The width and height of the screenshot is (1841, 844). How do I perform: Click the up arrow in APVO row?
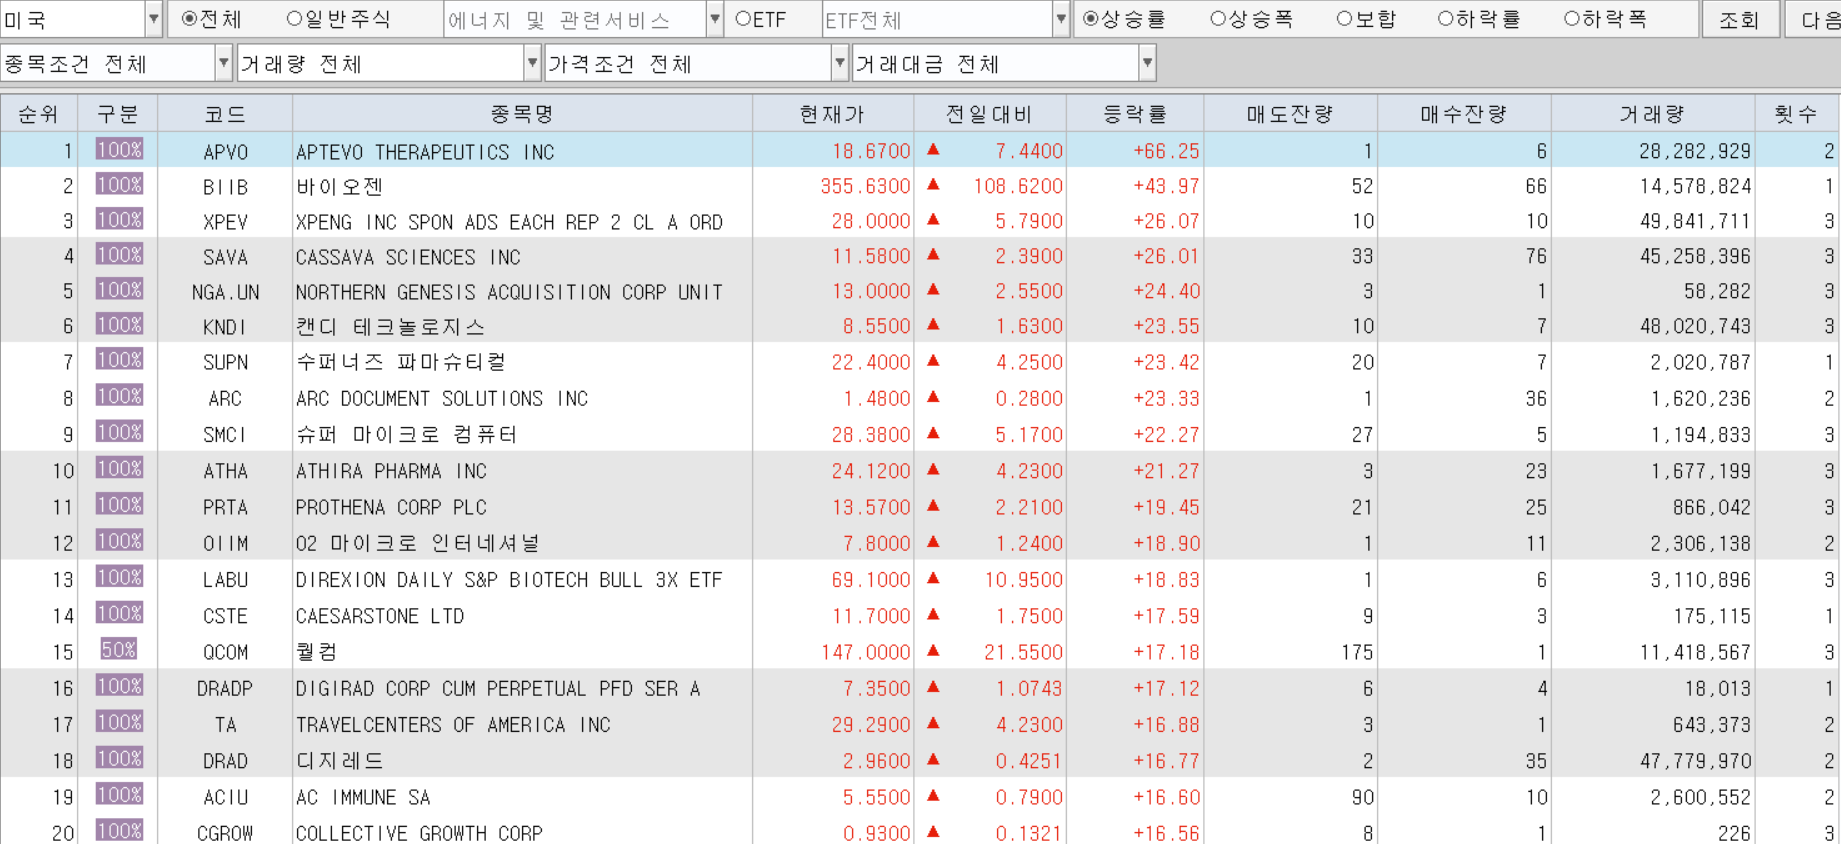pos(933,150)
